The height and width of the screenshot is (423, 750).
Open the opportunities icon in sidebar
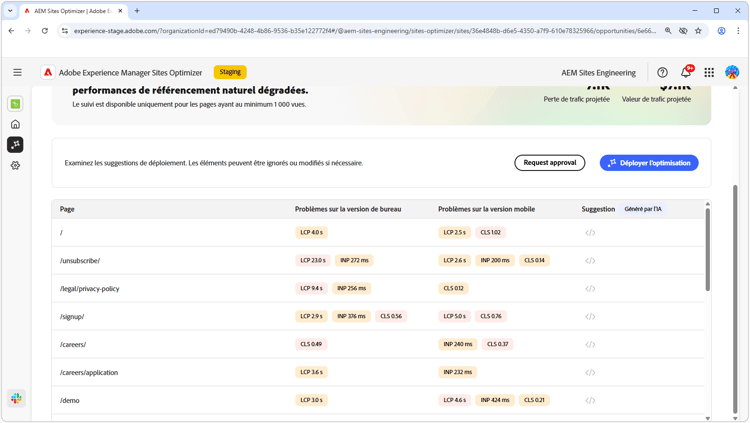[x=15, y=145]
